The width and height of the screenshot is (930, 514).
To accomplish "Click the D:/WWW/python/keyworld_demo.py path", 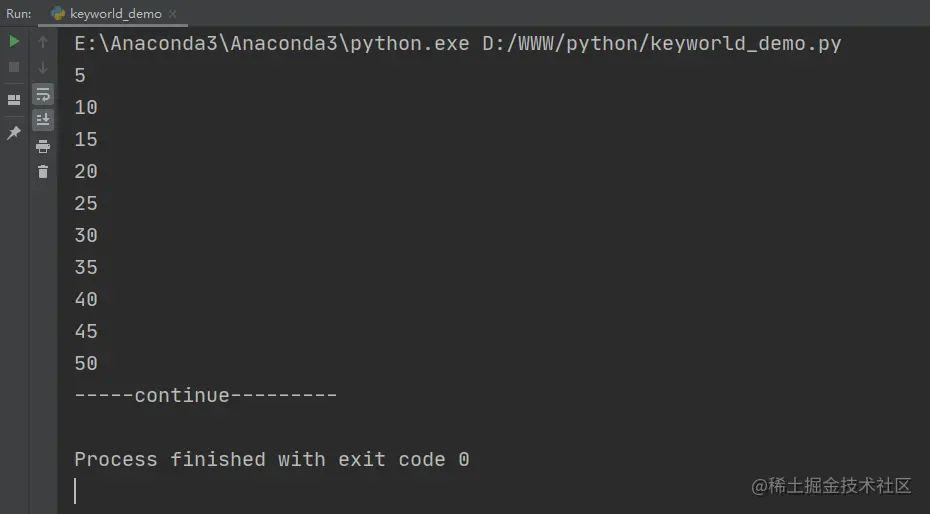I will coord(662,44).
